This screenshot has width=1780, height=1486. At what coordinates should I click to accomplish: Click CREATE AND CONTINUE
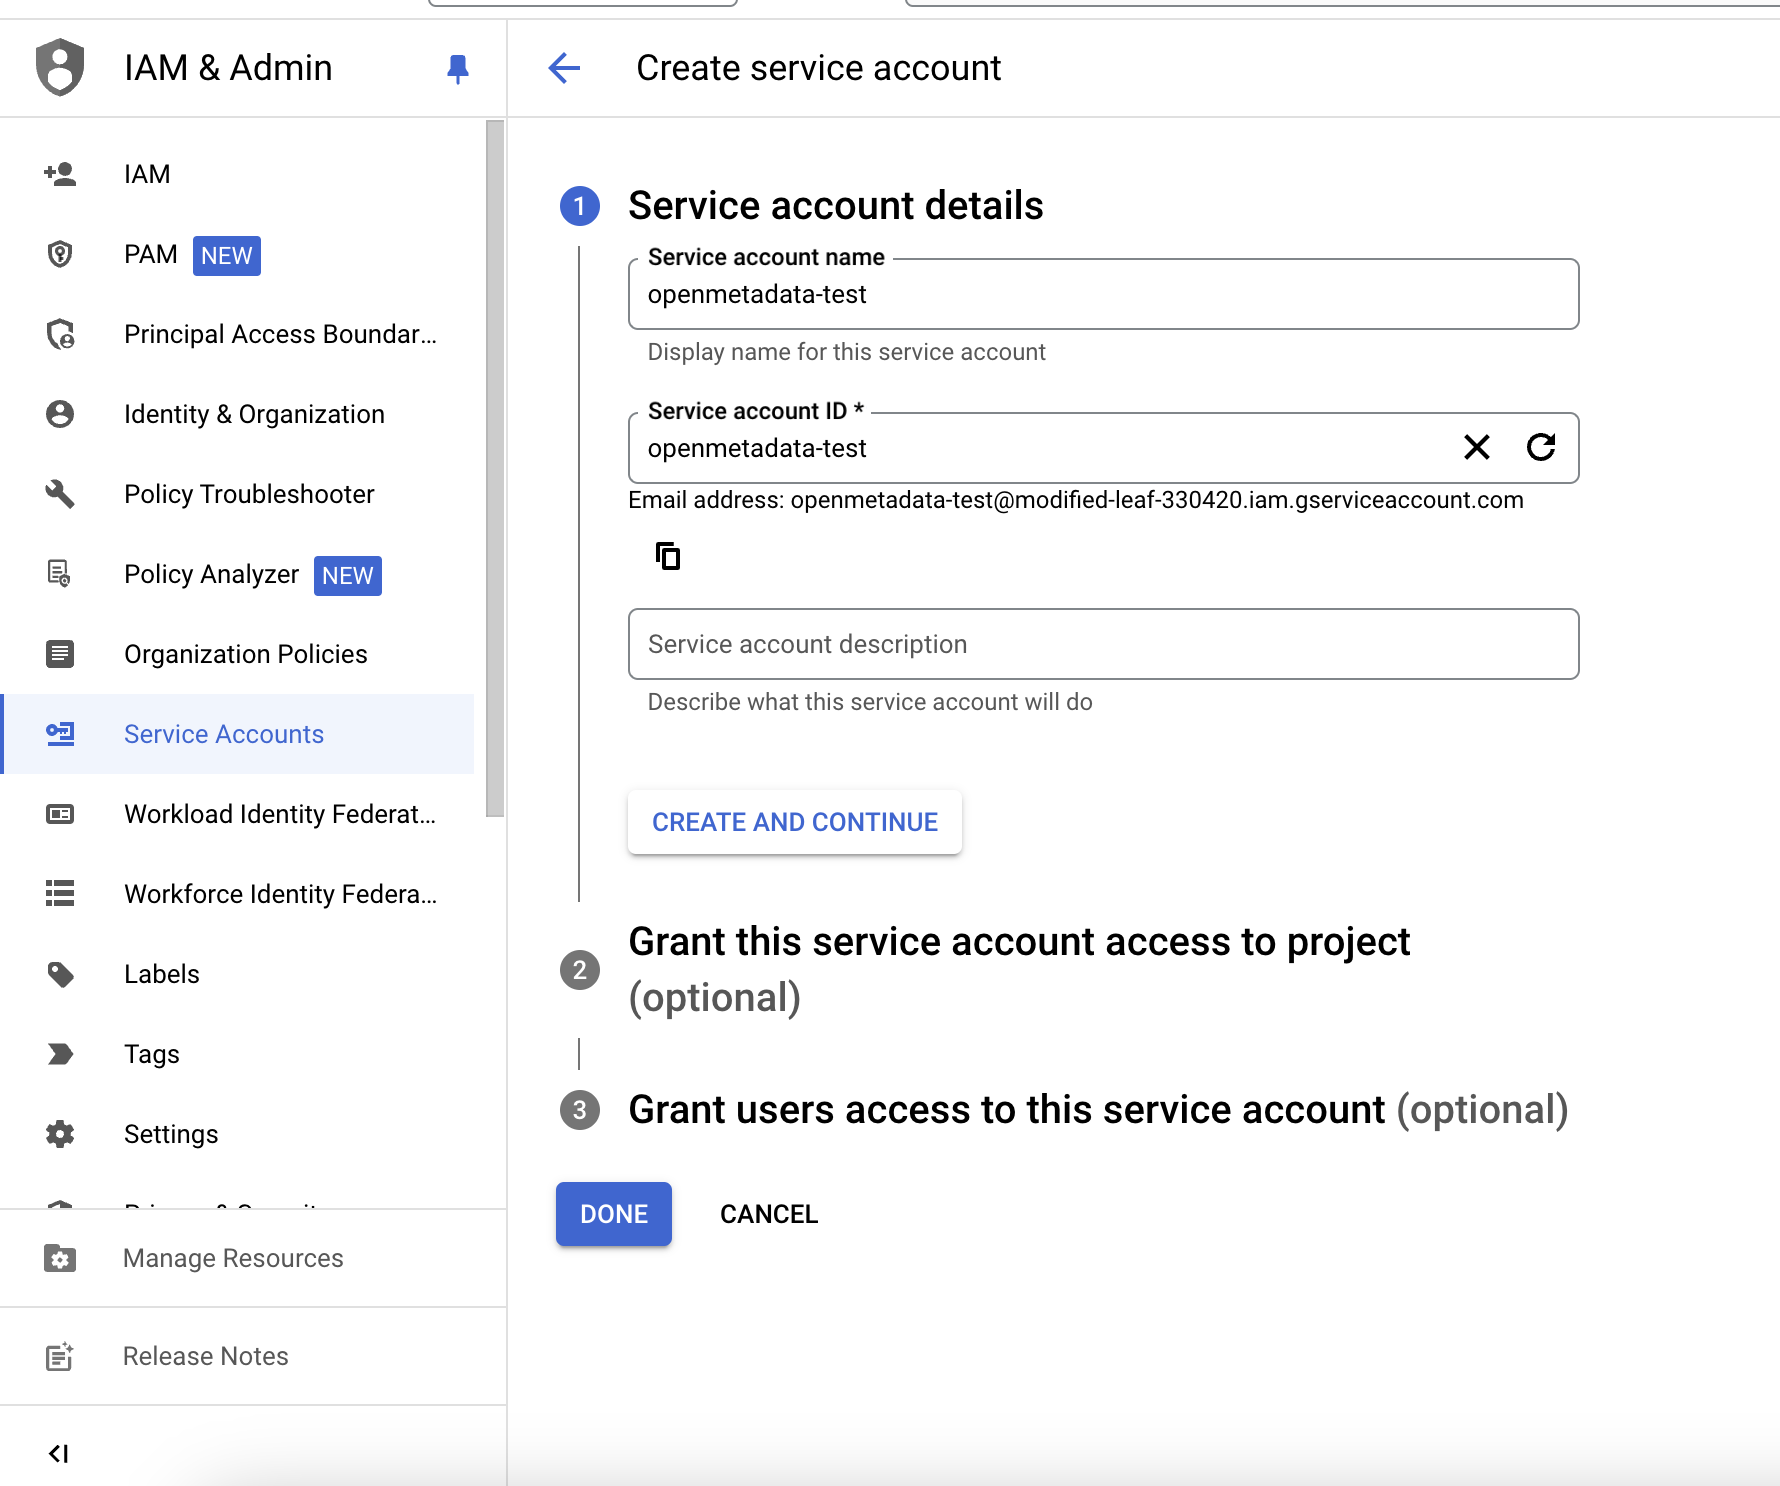click(x=794, y=821)
